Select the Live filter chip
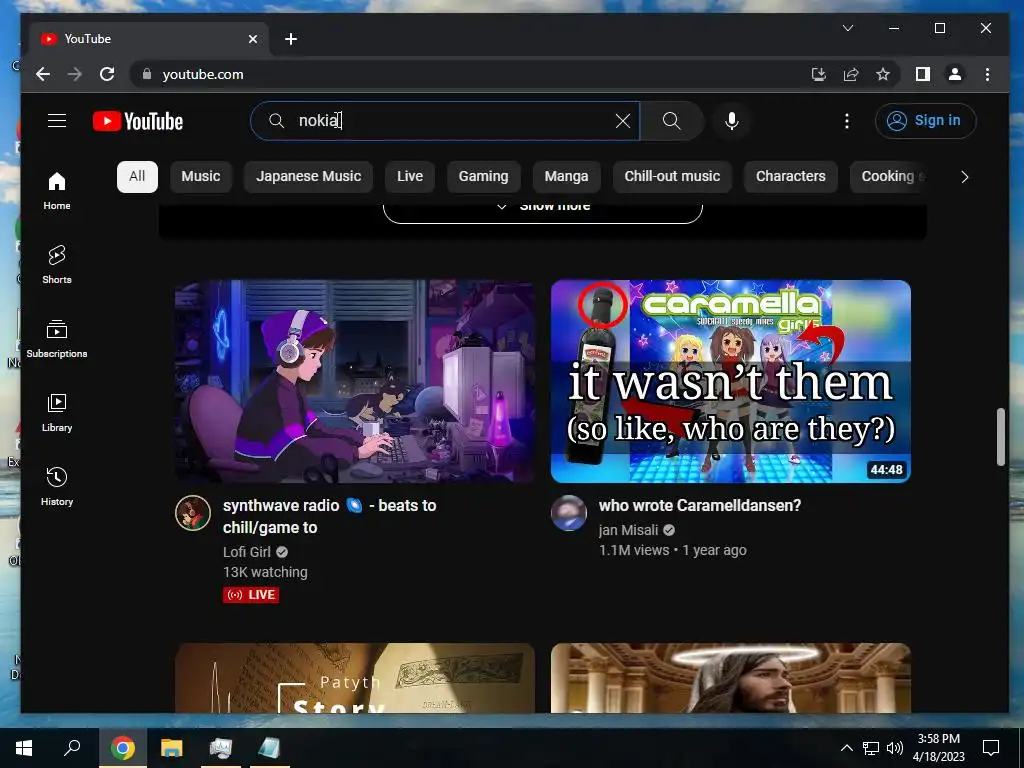This screenshot has width=1024, height=768. click(409, 176)
